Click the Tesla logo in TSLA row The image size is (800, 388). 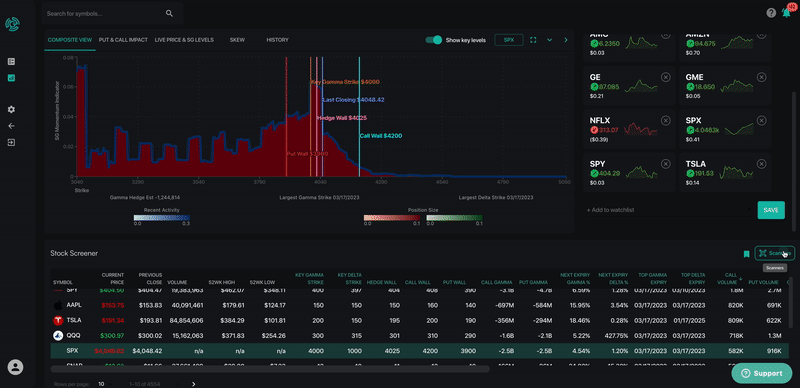(x=58, y=321)
